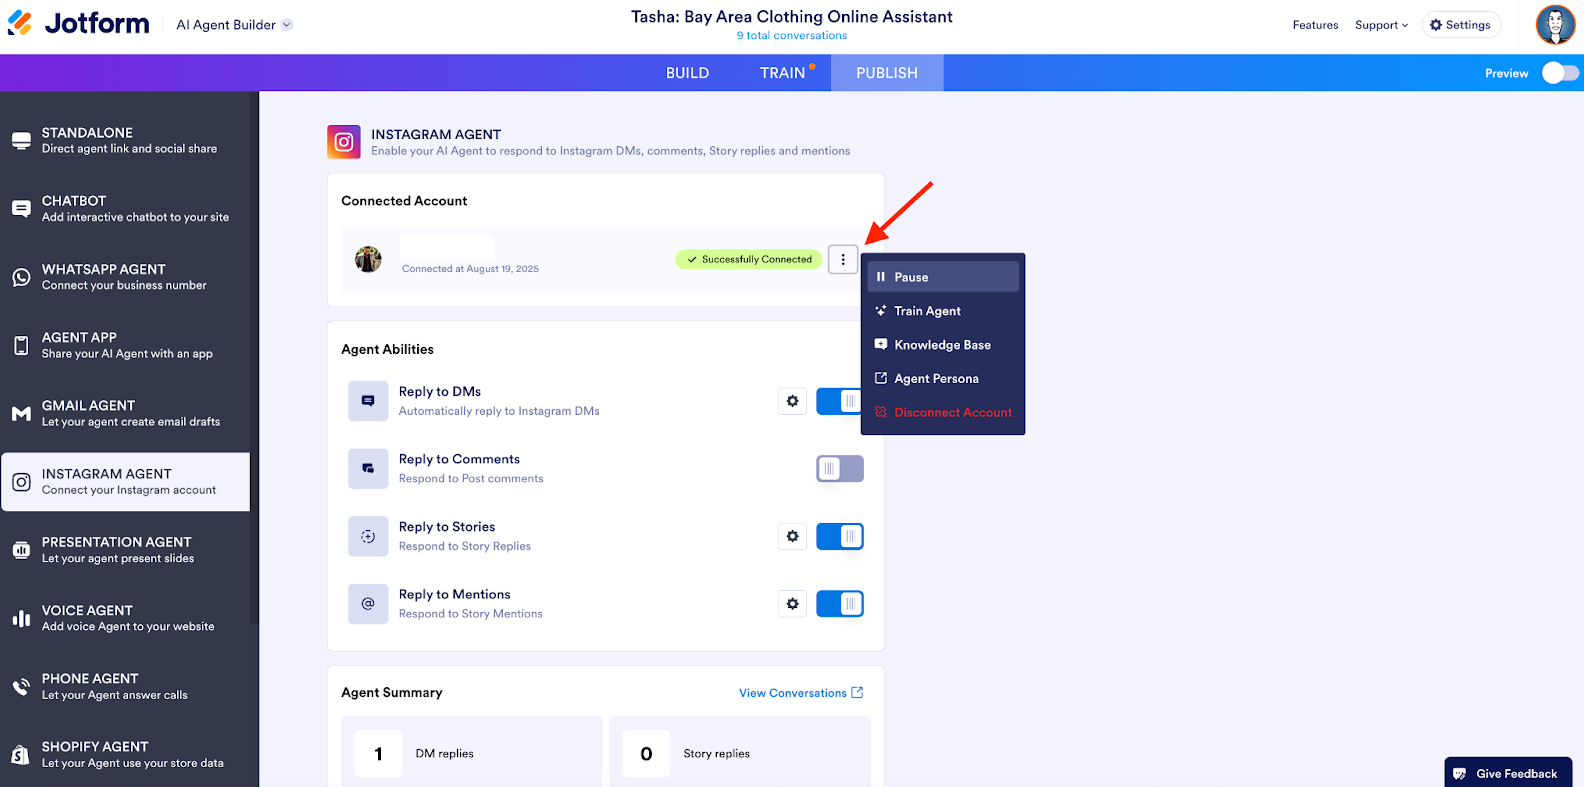Screen dimensions: 1584x787
Task: Switch to the TRAIN tab
Action: point(783,73)
